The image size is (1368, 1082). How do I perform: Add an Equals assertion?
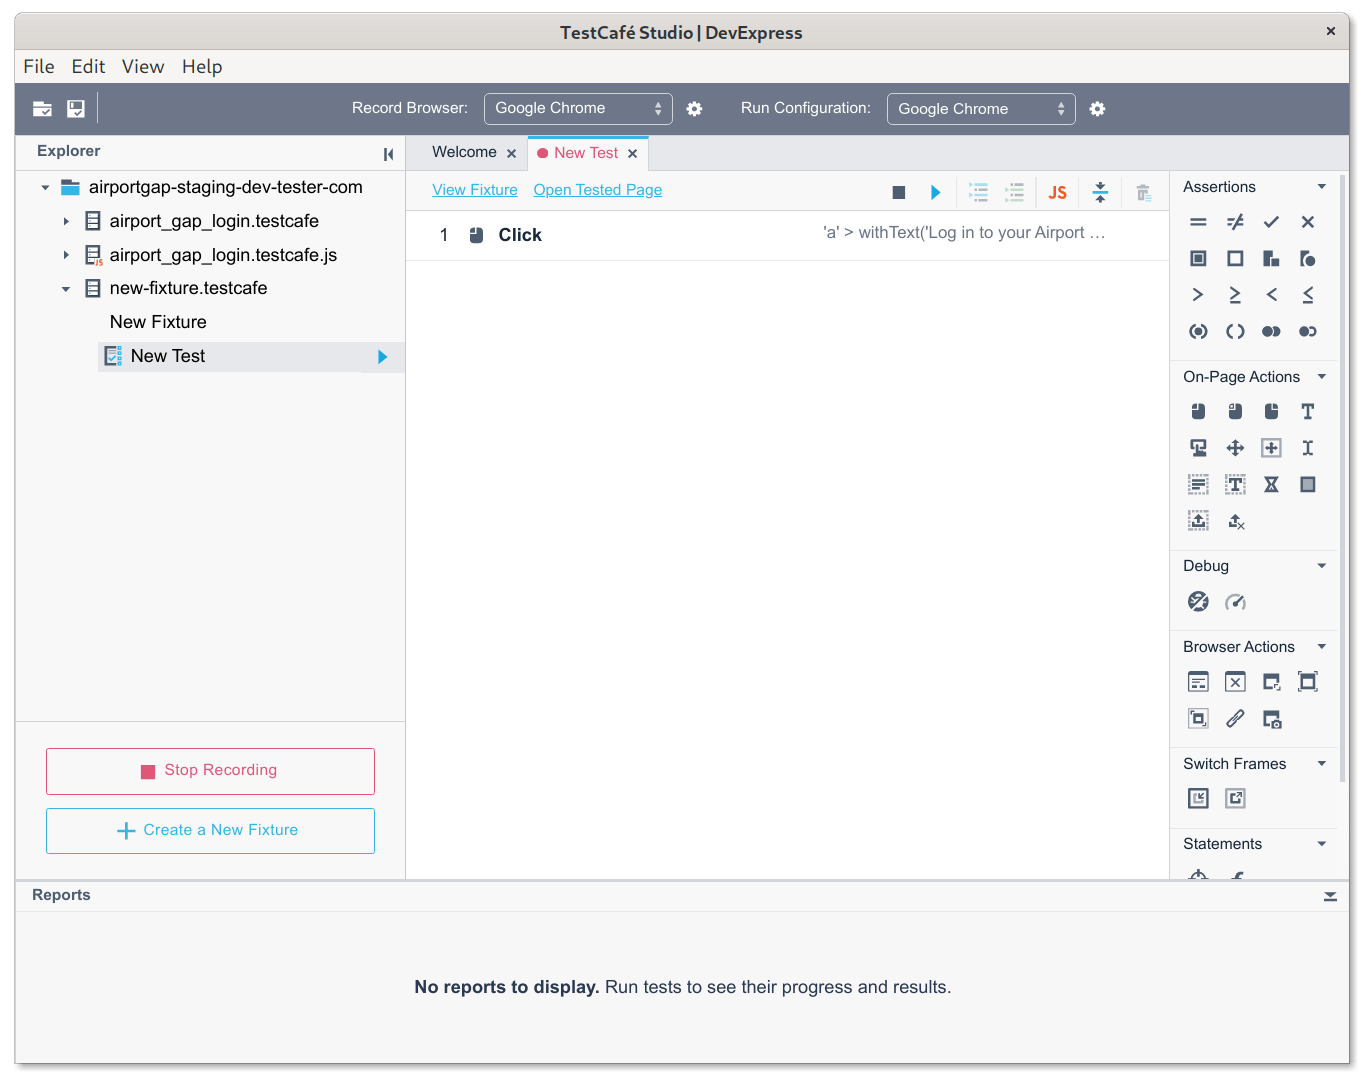[x=1198, y=222]
